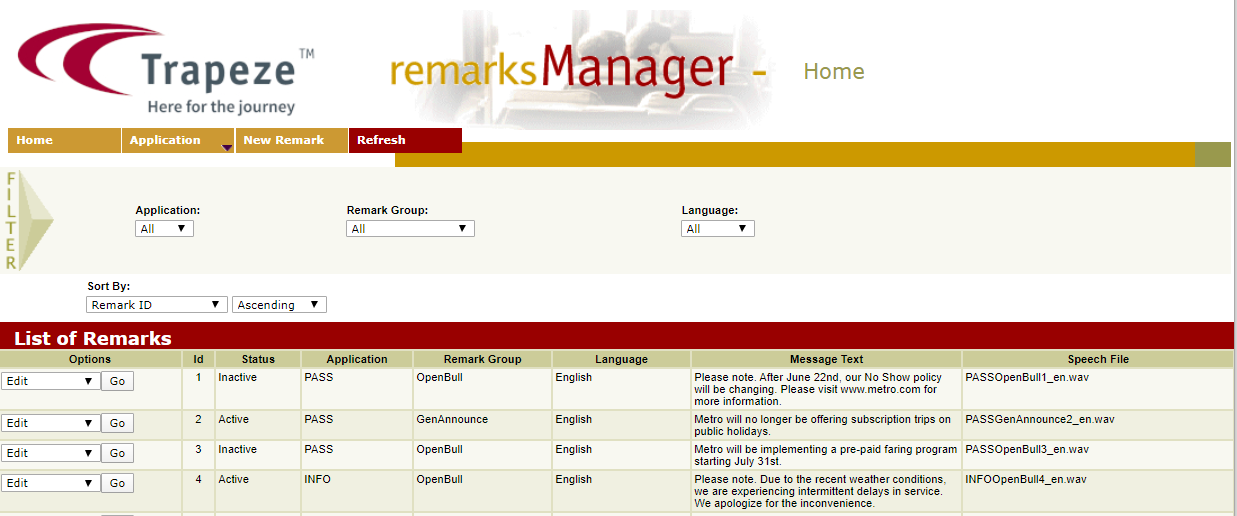This screenshot has width=1237, height=516.
Task: Click the Status column header
Action: point(258,359)
